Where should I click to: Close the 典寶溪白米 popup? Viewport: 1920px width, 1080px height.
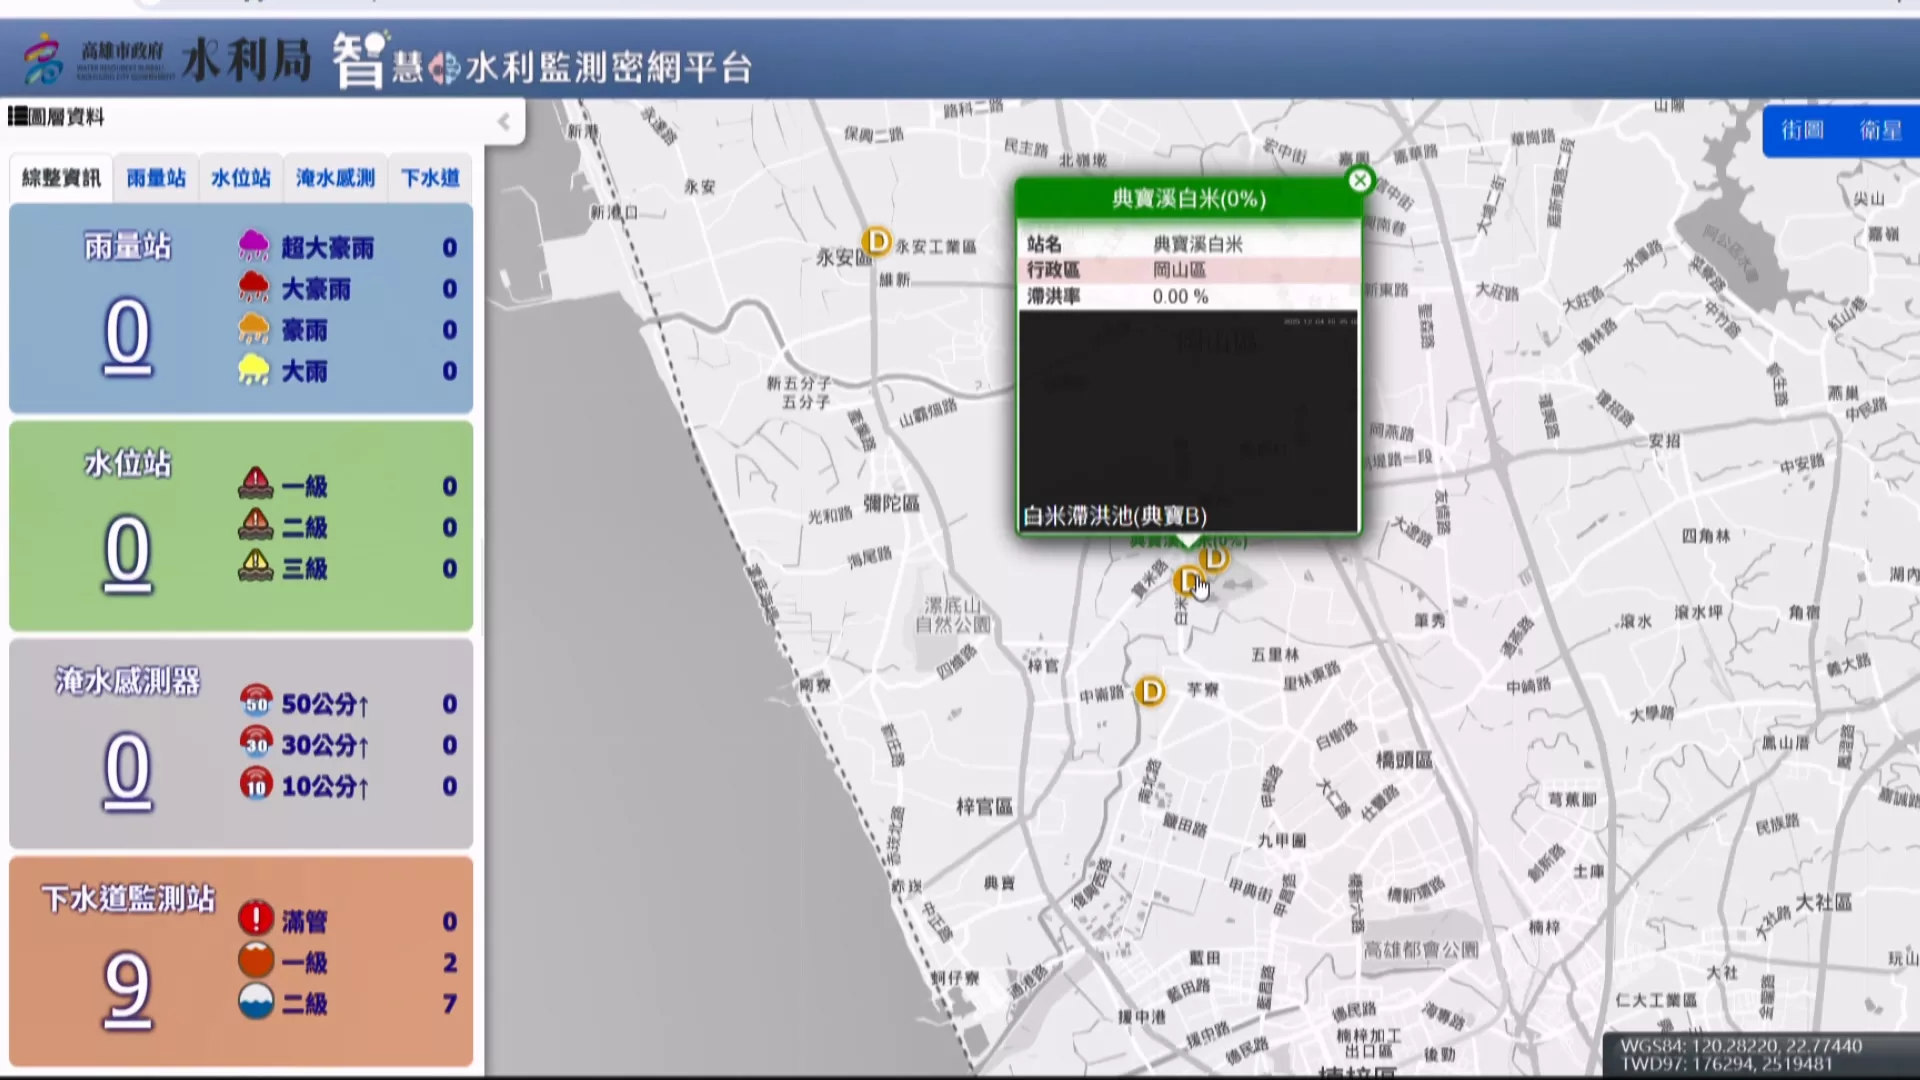point(1359,181)
